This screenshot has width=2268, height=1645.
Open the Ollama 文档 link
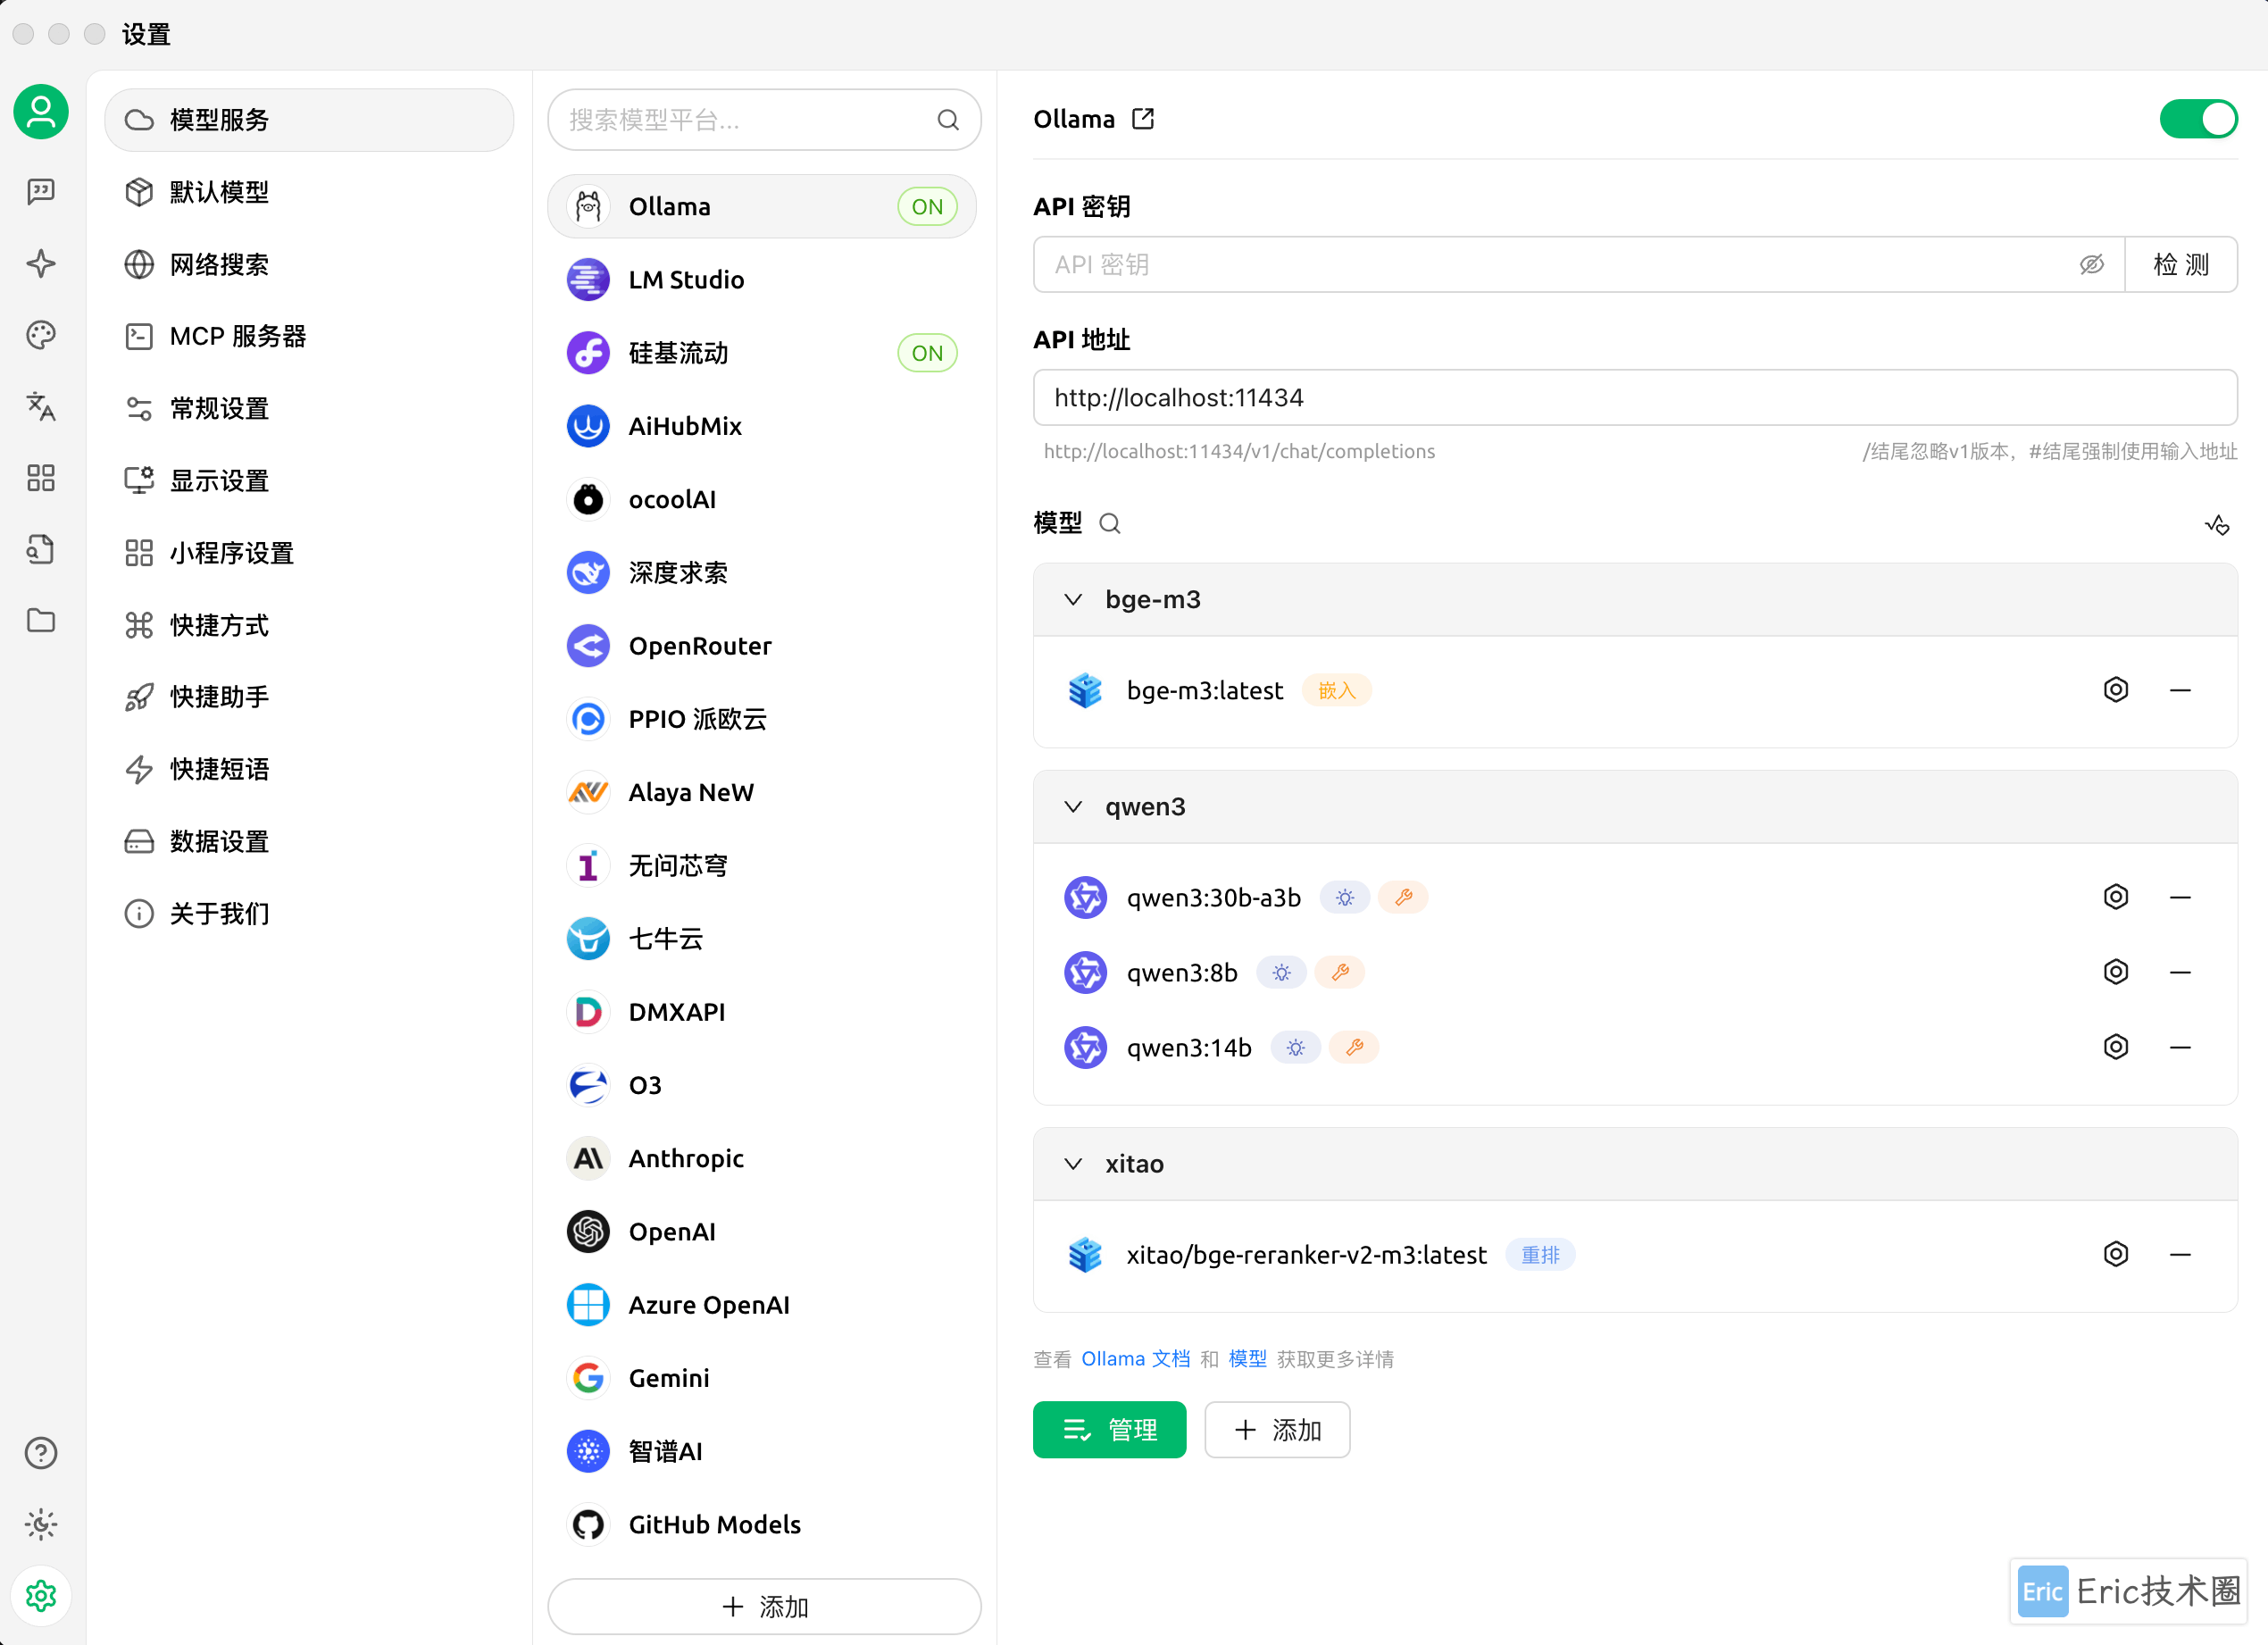point(1135,1359)
